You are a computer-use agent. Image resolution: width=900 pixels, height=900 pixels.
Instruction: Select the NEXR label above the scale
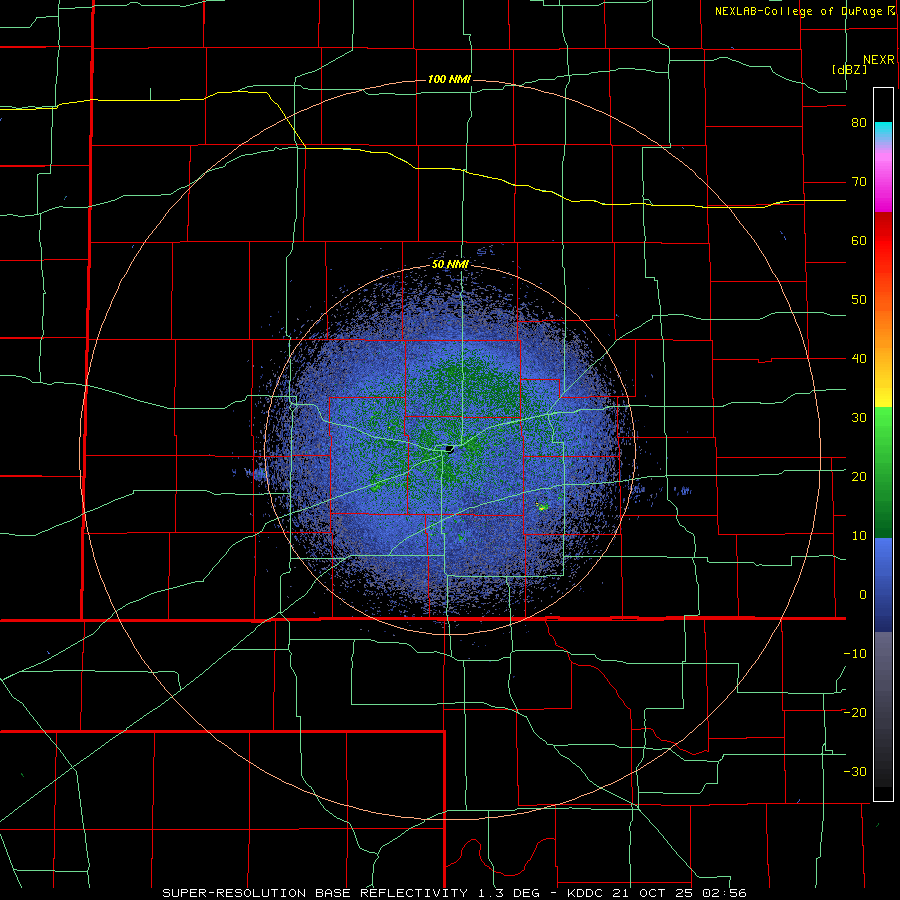tap(878, 60)
